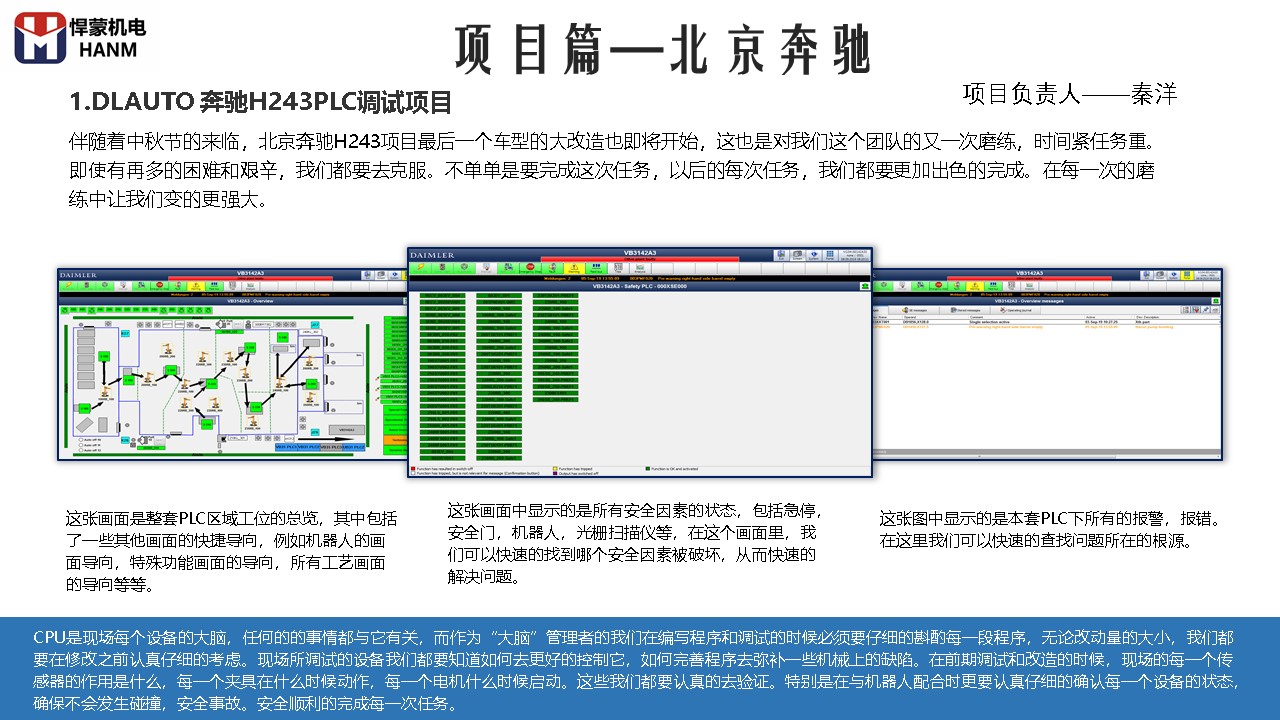Click Tree icon in Safety PLC screenshot toolbar
Image resolution: width=1280 pixels, height=720 pixels.
[x=618, y=268]
